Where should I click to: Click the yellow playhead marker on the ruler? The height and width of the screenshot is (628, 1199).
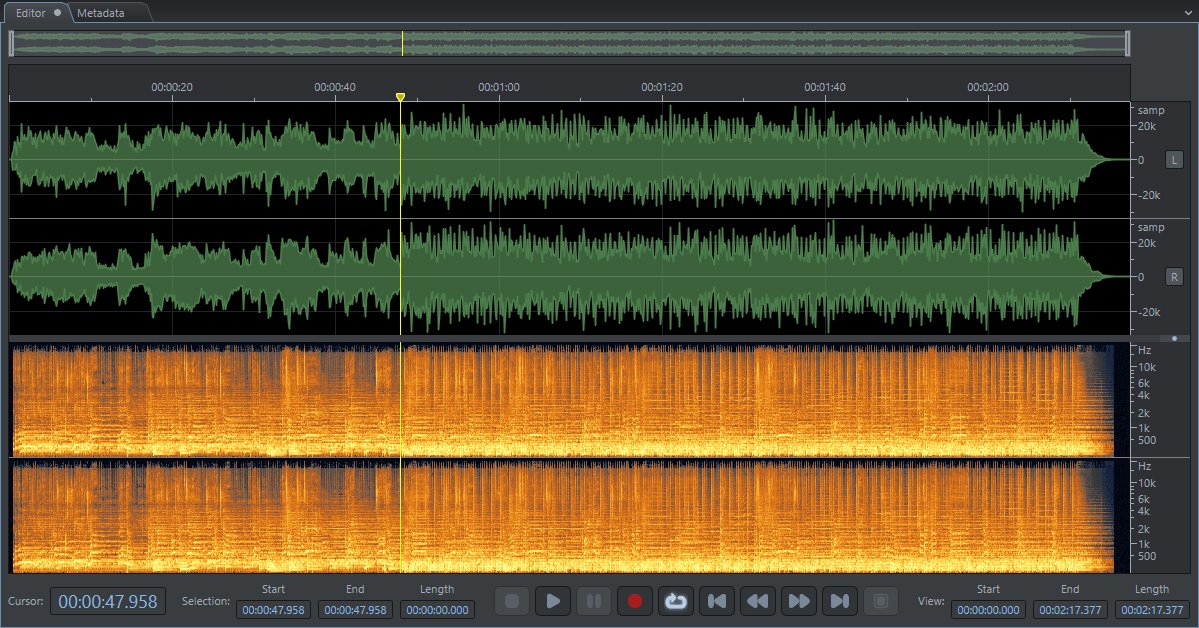click(401, 97)
